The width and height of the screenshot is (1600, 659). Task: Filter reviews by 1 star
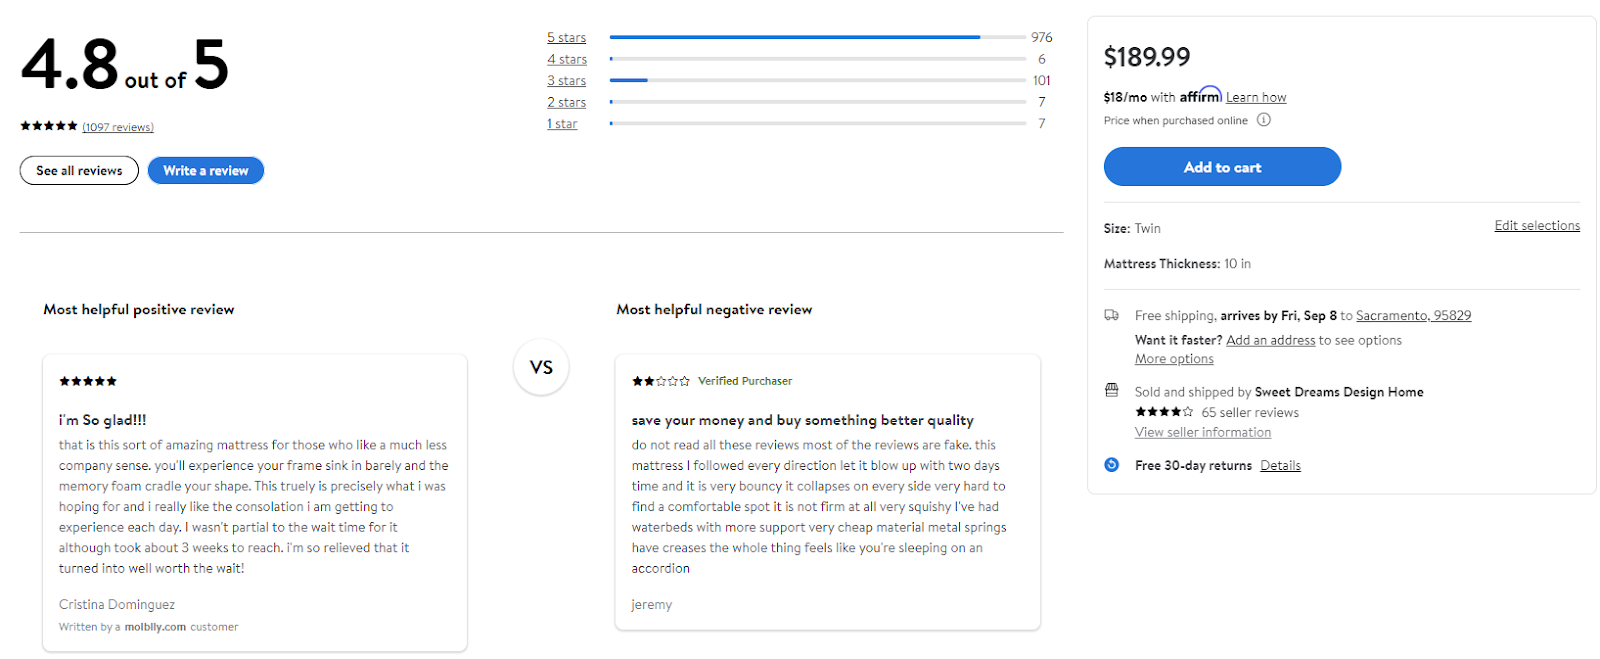tap(562, 124)
